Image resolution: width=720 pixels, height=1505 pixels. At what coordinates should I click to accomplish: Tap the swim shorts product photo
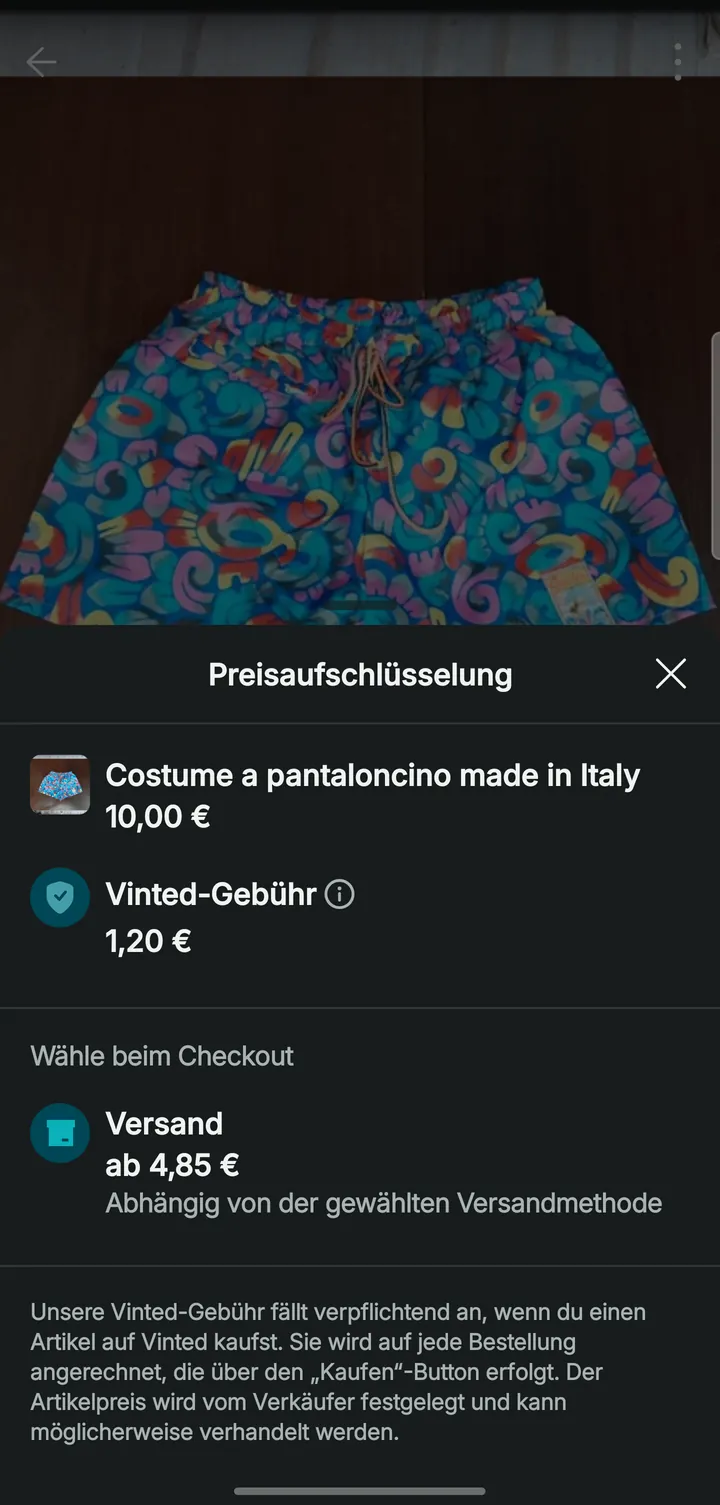click(360, 440)
